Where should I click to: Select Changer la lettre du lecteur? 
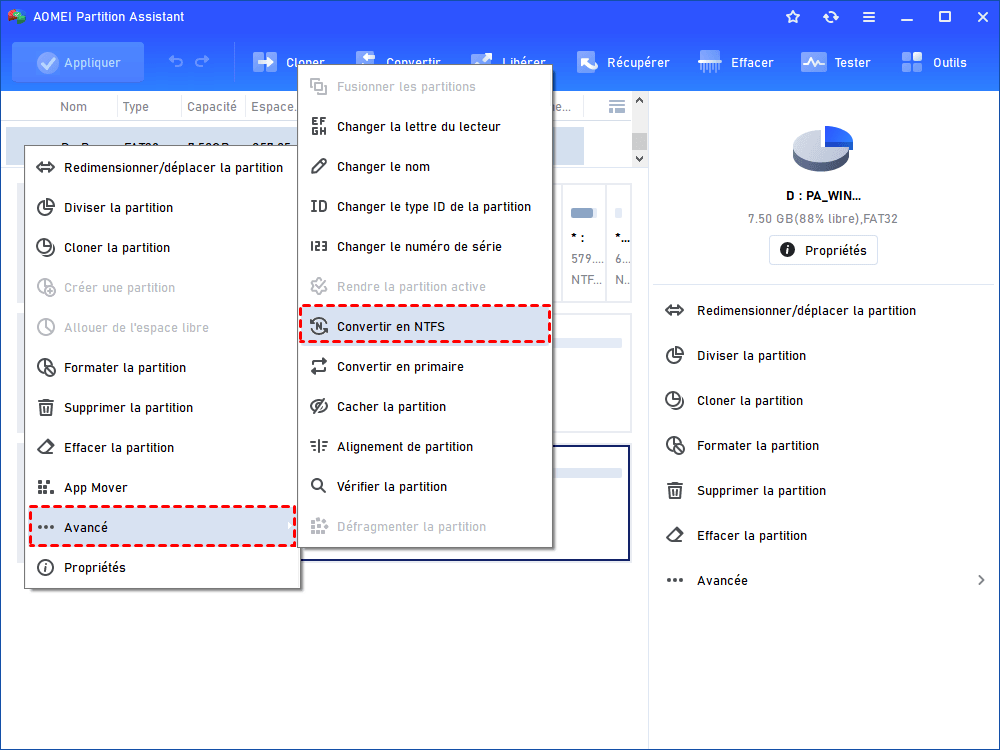pos(425,127)
